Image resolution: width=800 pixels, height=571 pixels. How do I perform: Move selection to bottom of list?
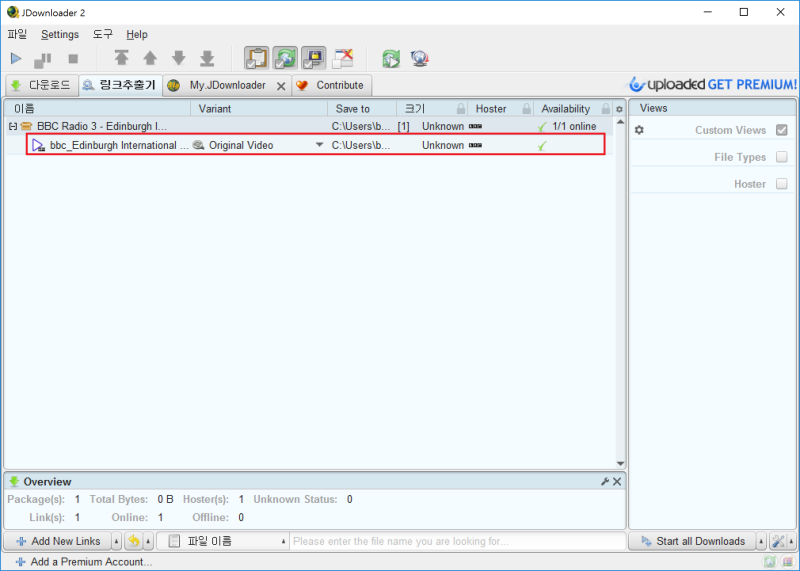[x=207, y=58]
